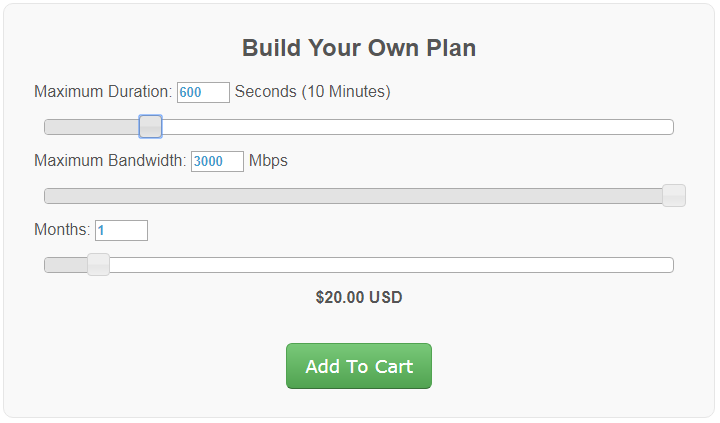Click the Months slider handle
The width and height of the screenshot is (720, 423).
click(98, 265)
